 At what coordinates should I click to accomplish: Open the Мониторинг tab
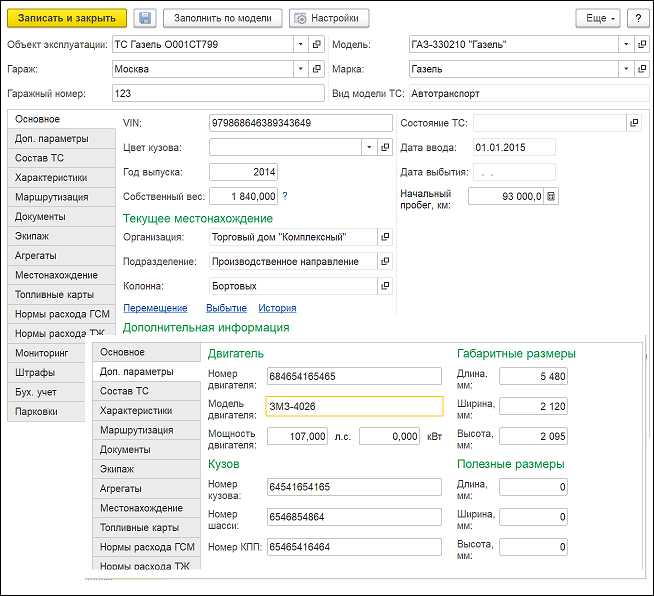pos(42,353)
